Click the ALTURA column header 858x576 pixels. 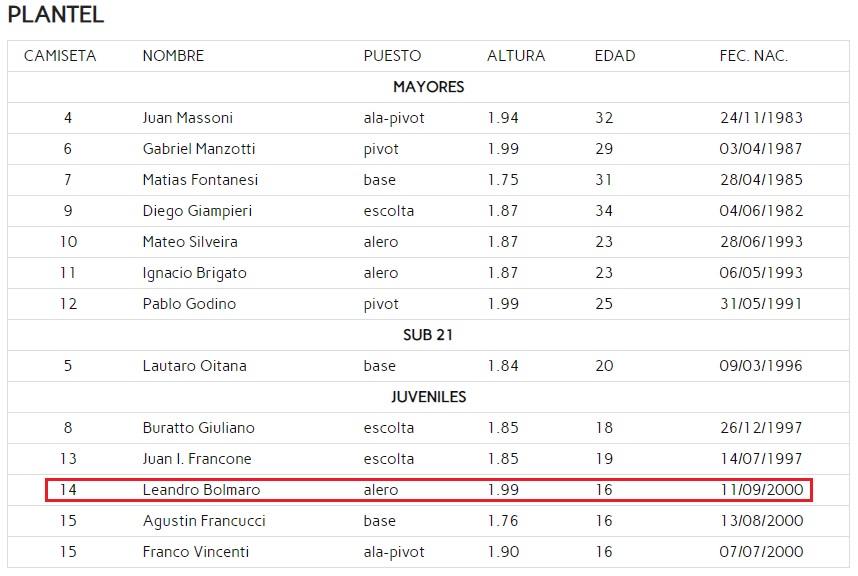(516, 56)
